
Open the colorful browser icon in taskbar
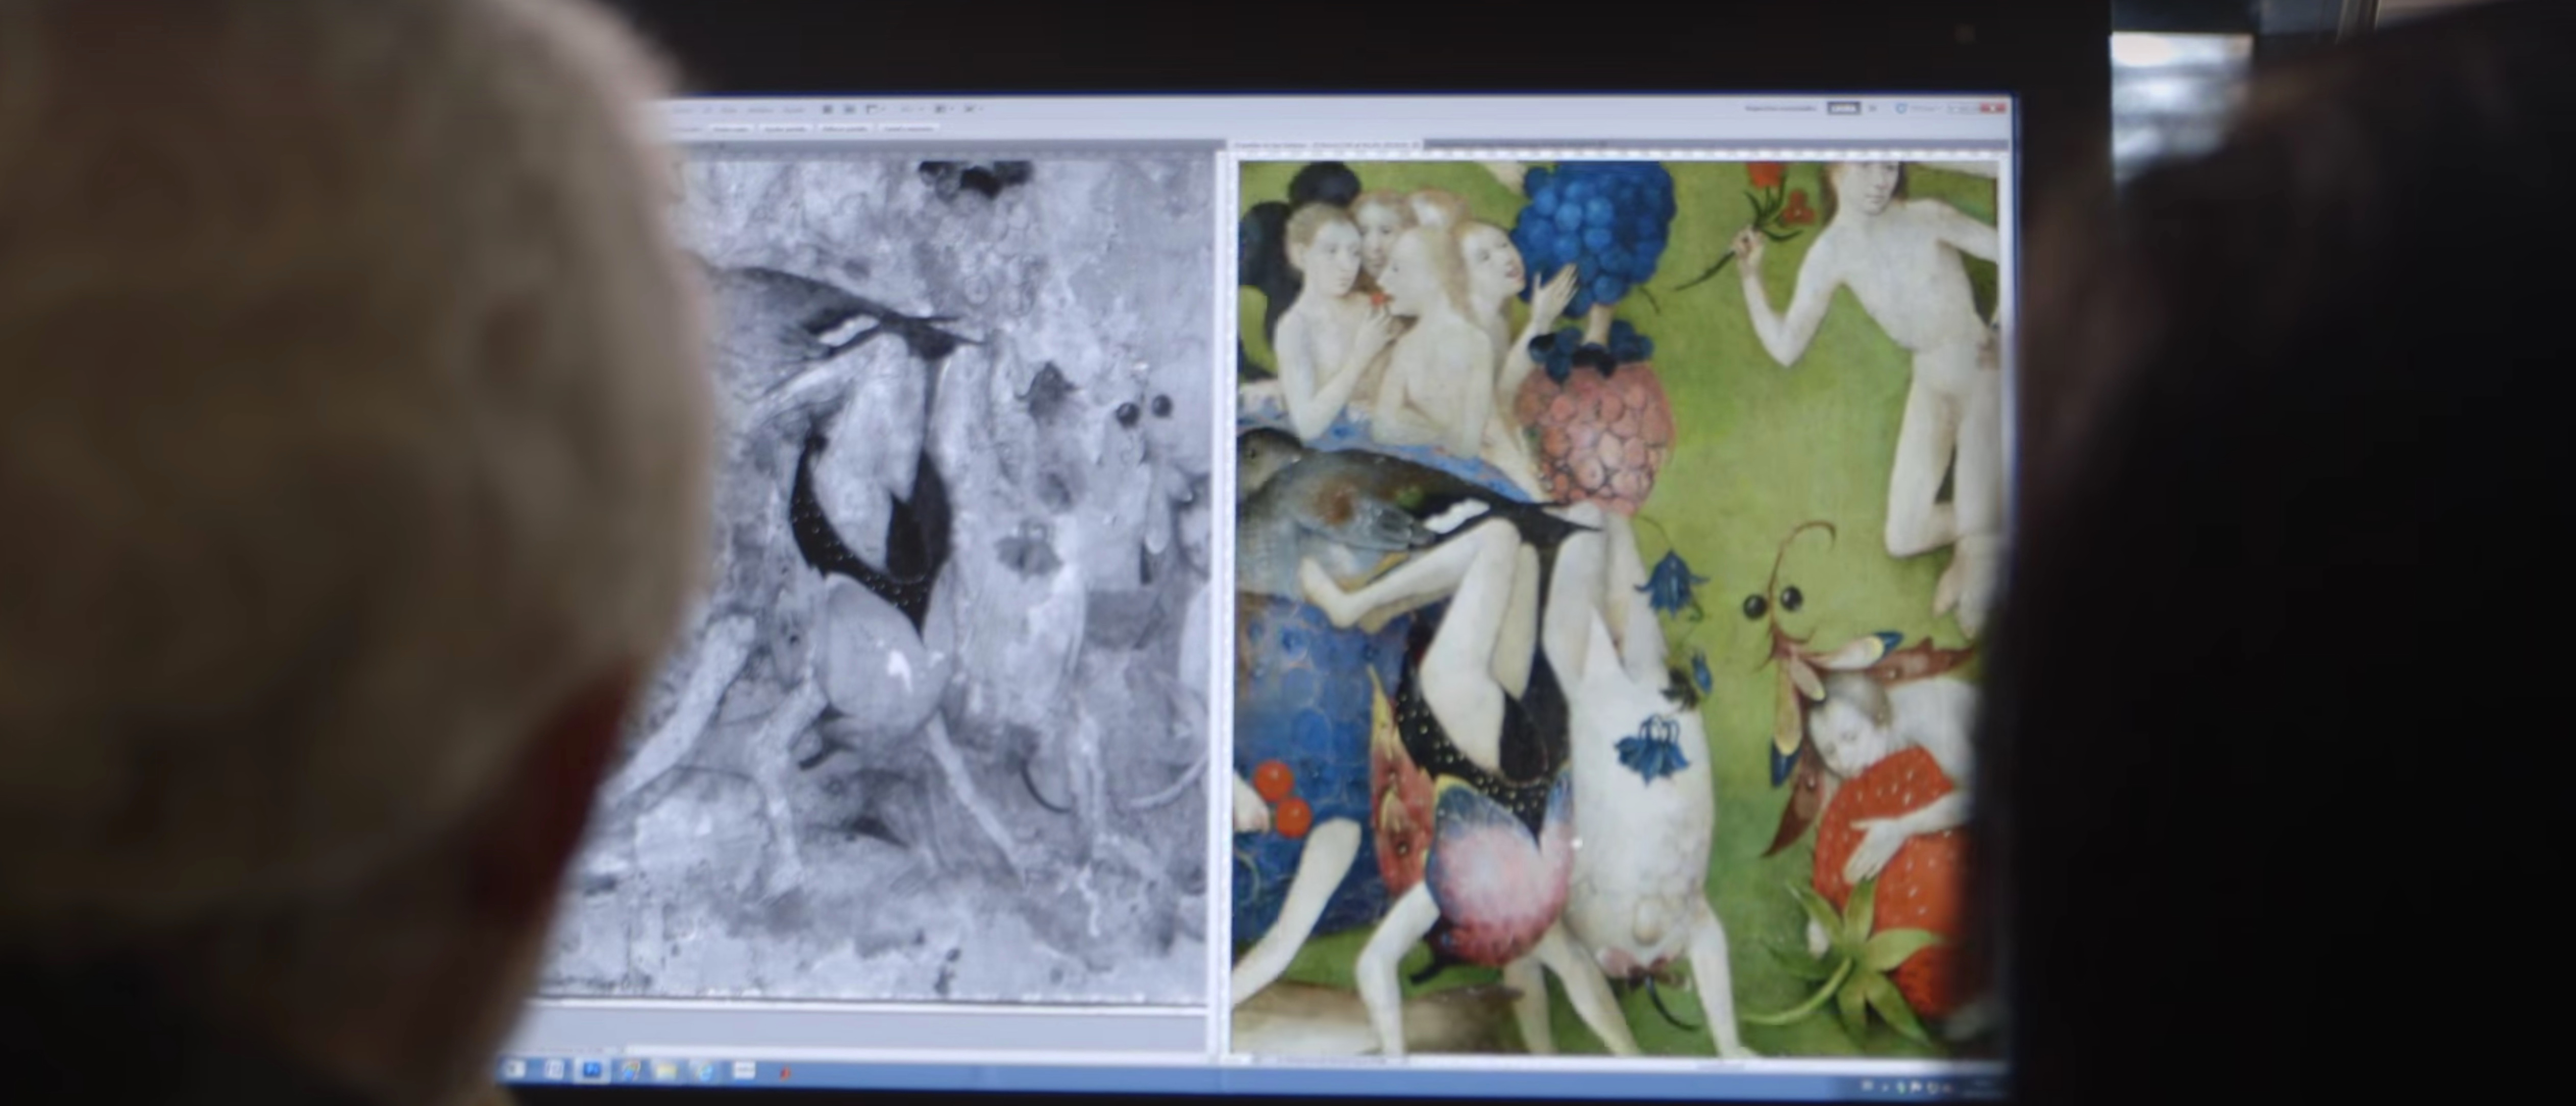click(x=630, y=1070)
